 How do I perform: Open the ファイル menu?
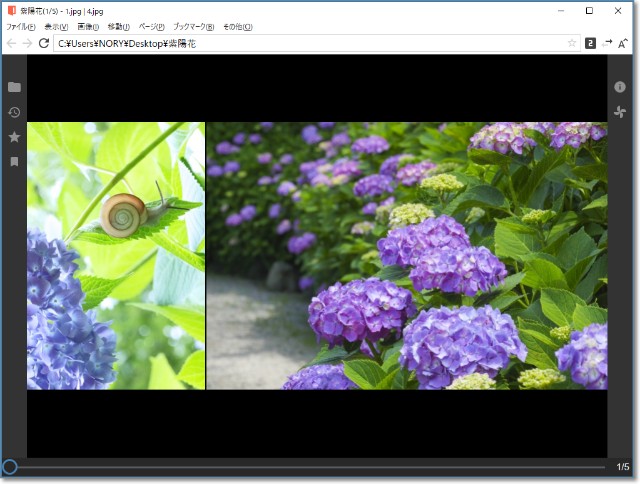tap(20, 27)
